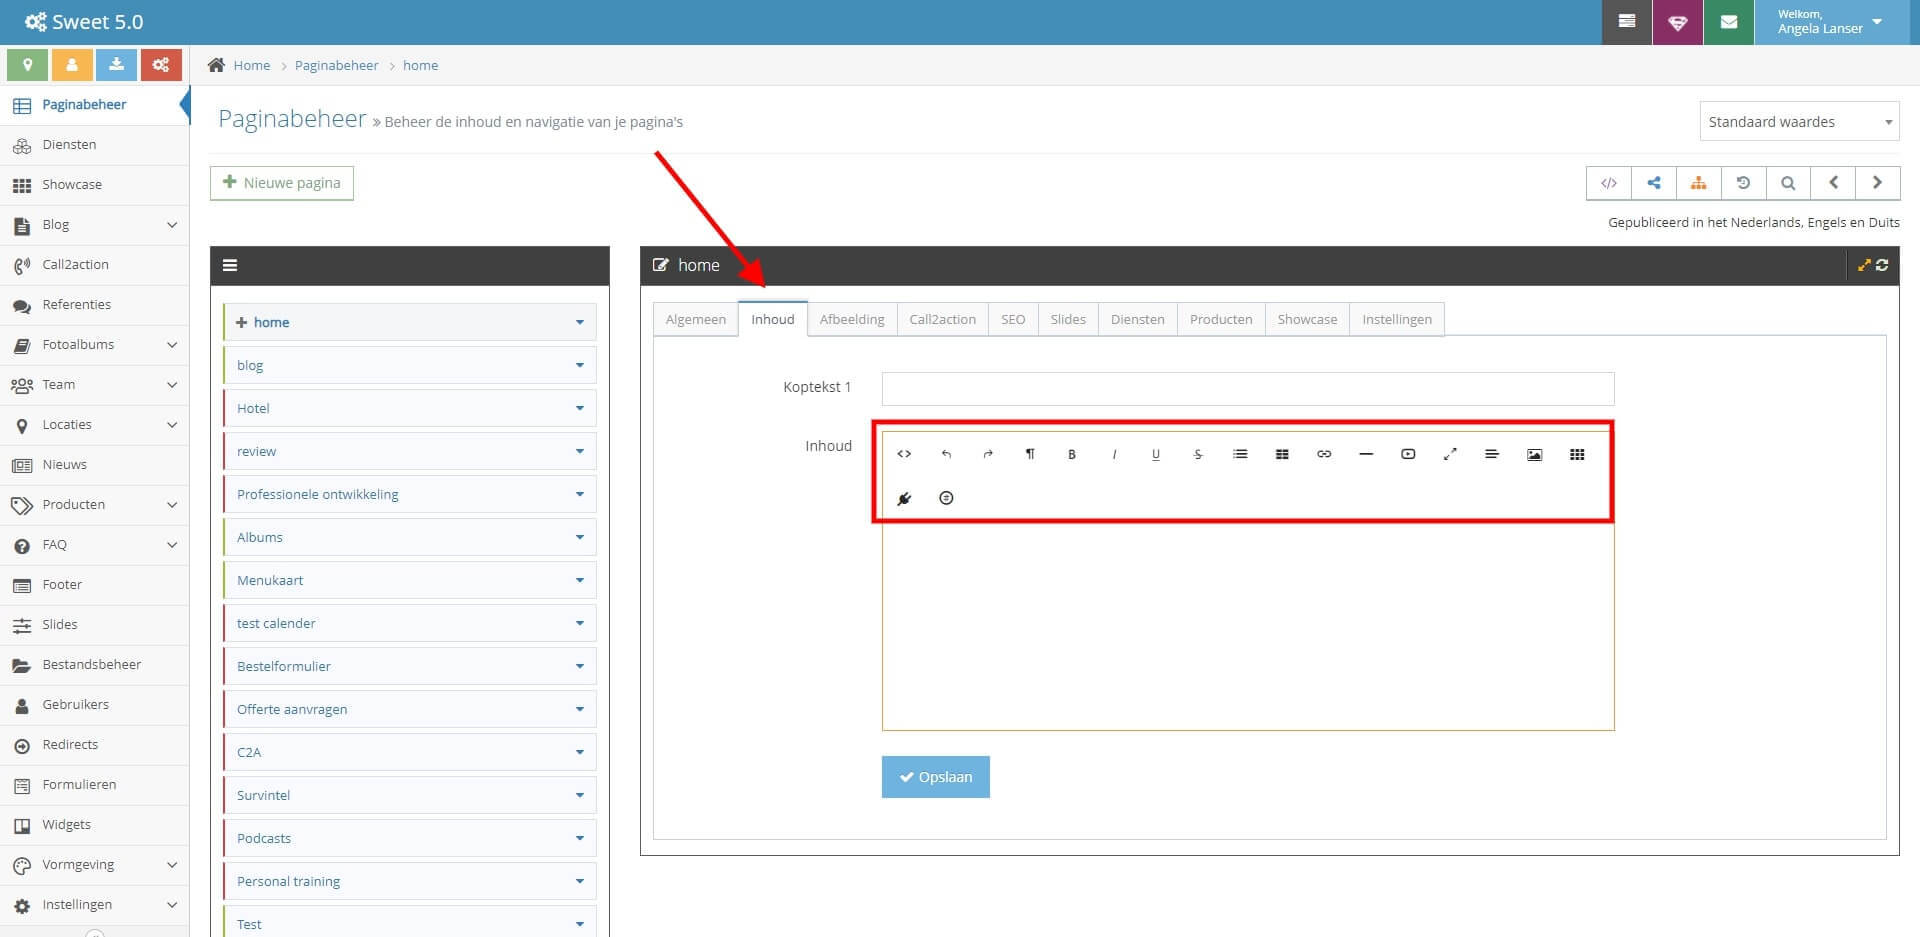
Task: Insert a video with play icon
Action: (x=1408, y=454)
